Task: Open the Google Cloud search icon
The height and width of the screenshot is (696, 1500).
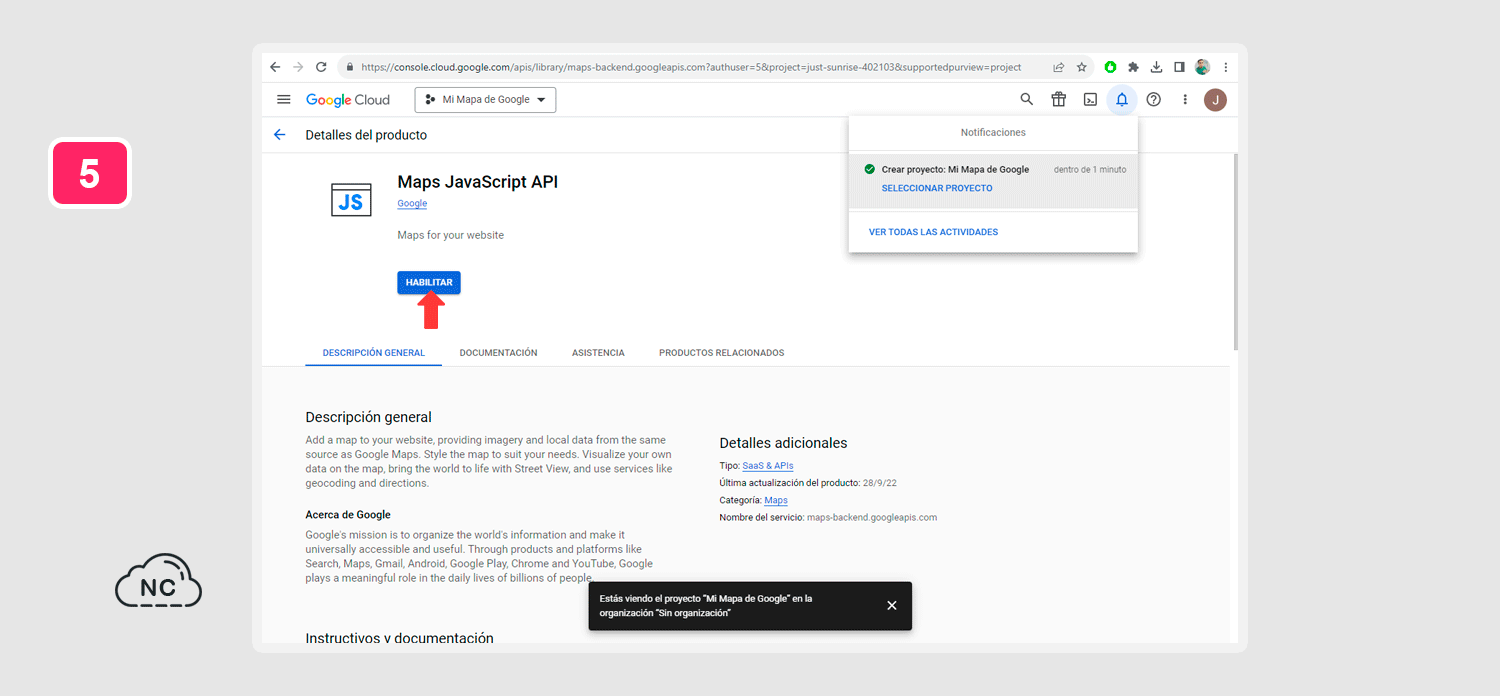Action: 1026,99
